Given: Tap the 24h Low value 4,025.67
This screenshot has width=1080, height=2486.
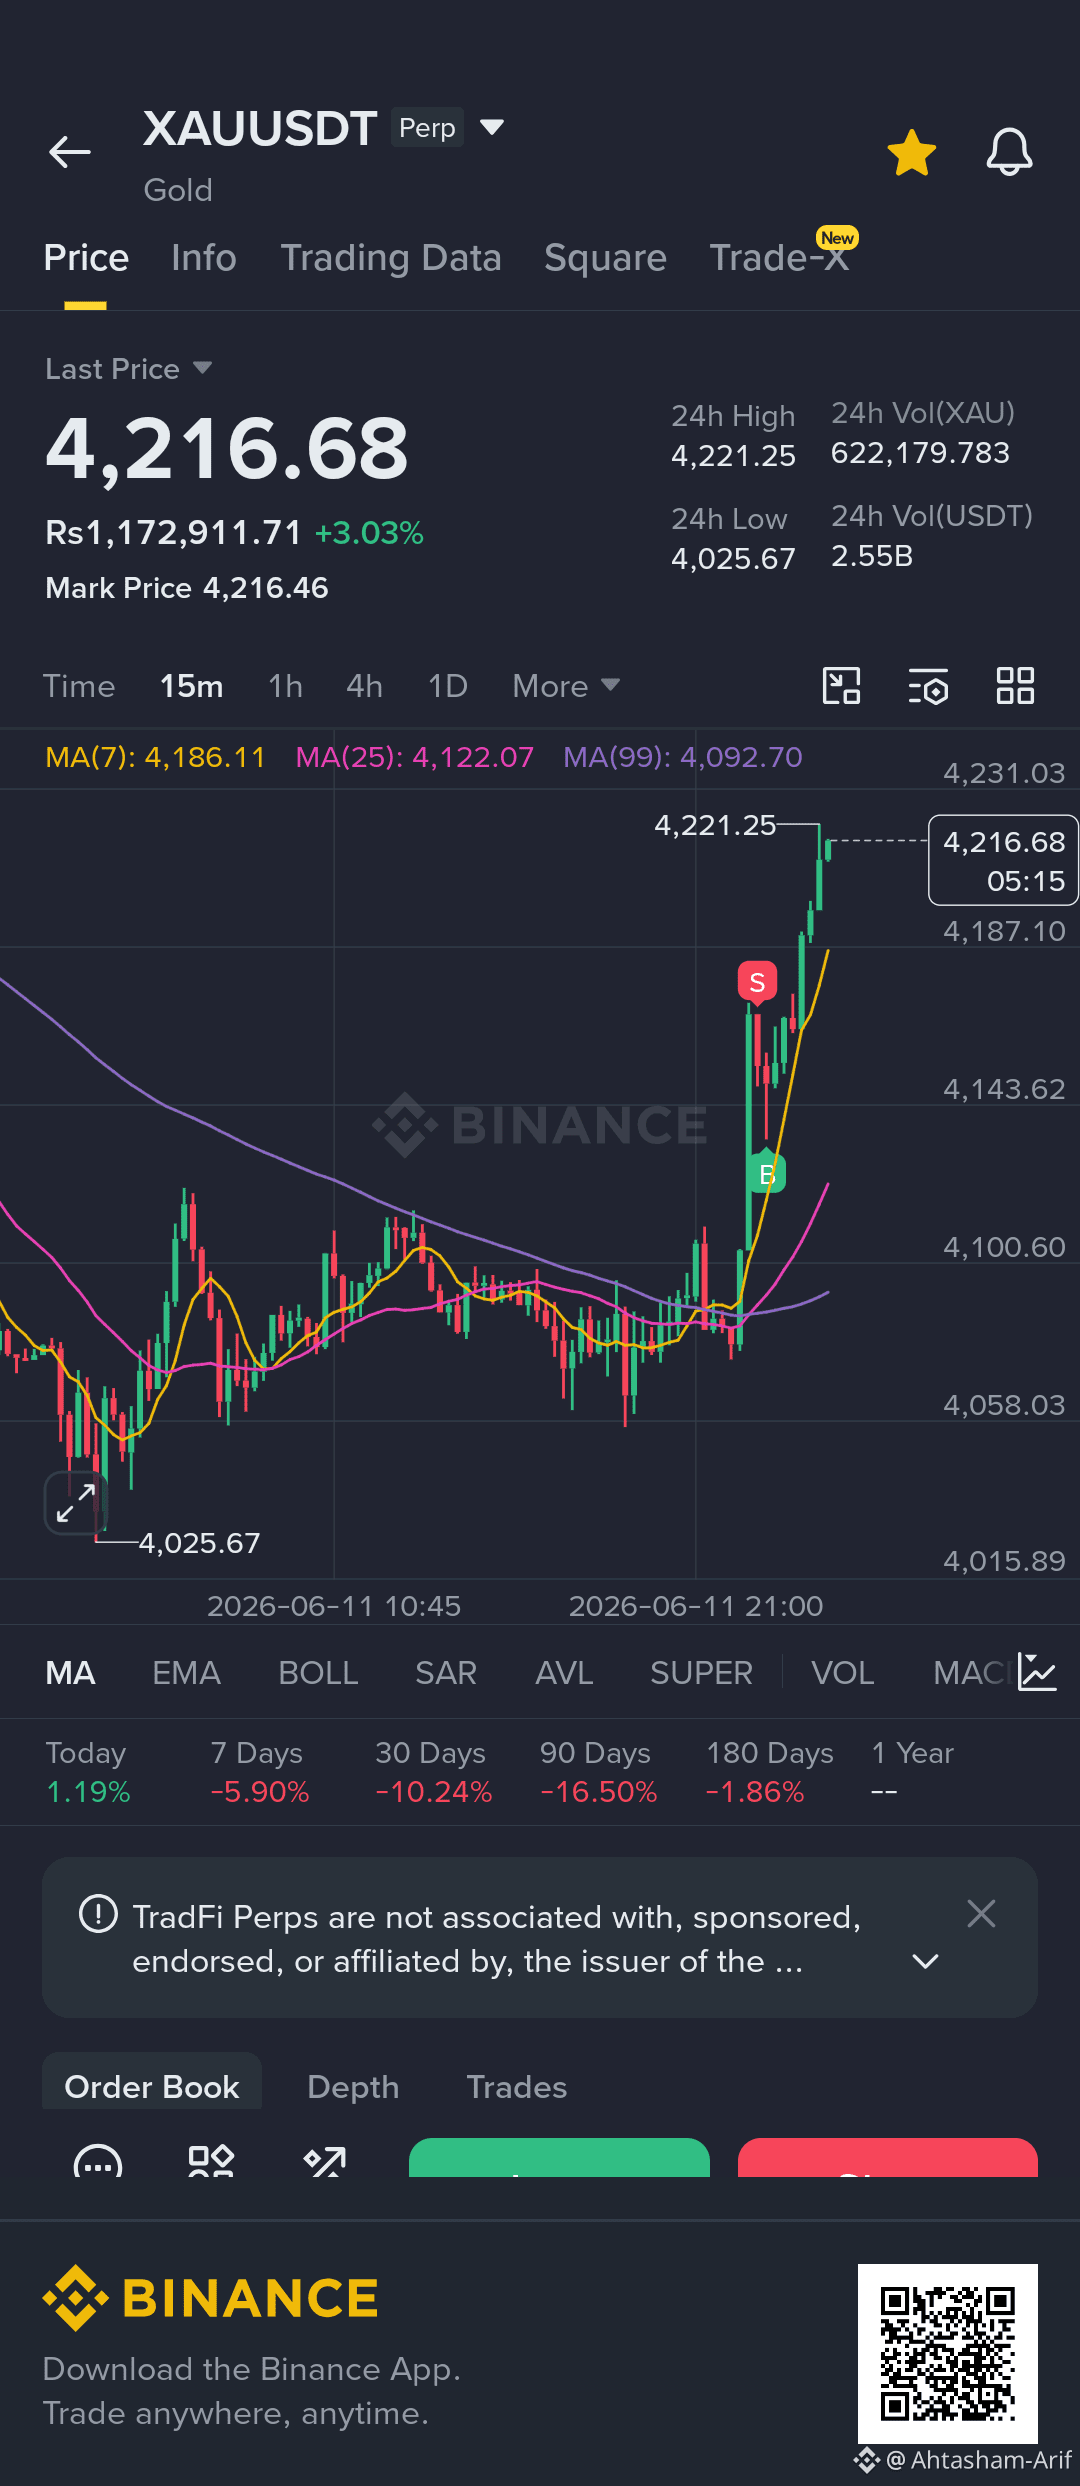Looking at the screenshot, I should pos(733,559).
